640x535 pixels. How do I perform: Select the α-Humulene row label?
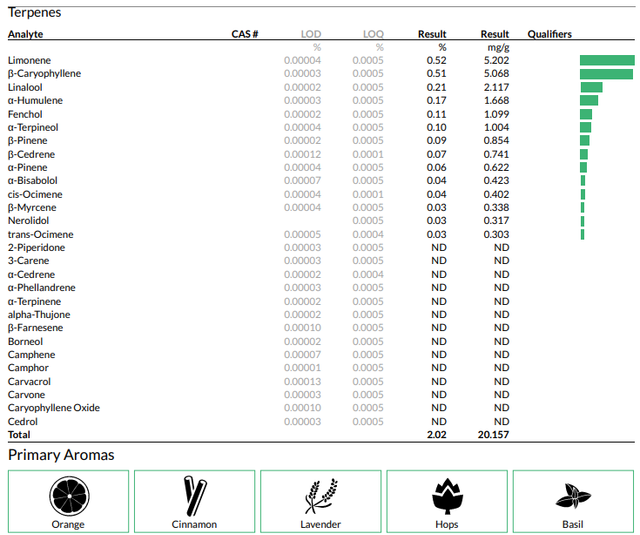tap(35, 100)
